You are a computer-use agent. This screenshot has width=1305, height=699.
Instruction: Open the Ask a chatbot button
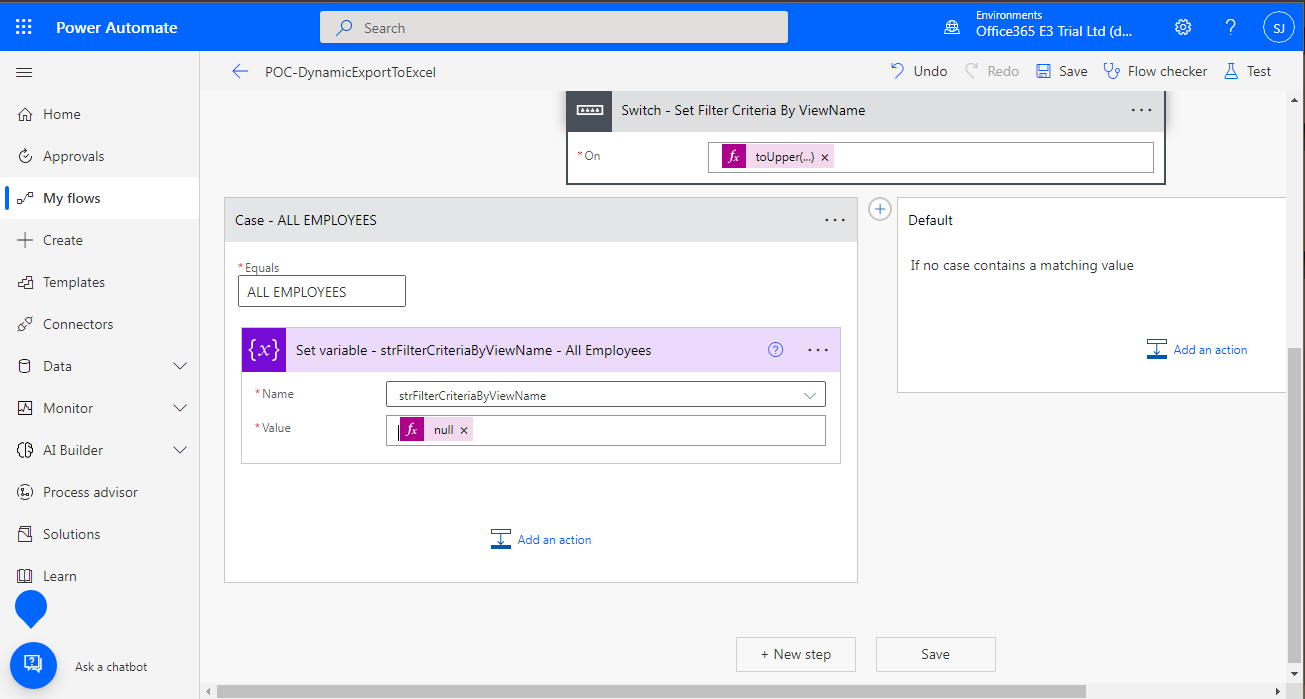[x=33, y=665]
